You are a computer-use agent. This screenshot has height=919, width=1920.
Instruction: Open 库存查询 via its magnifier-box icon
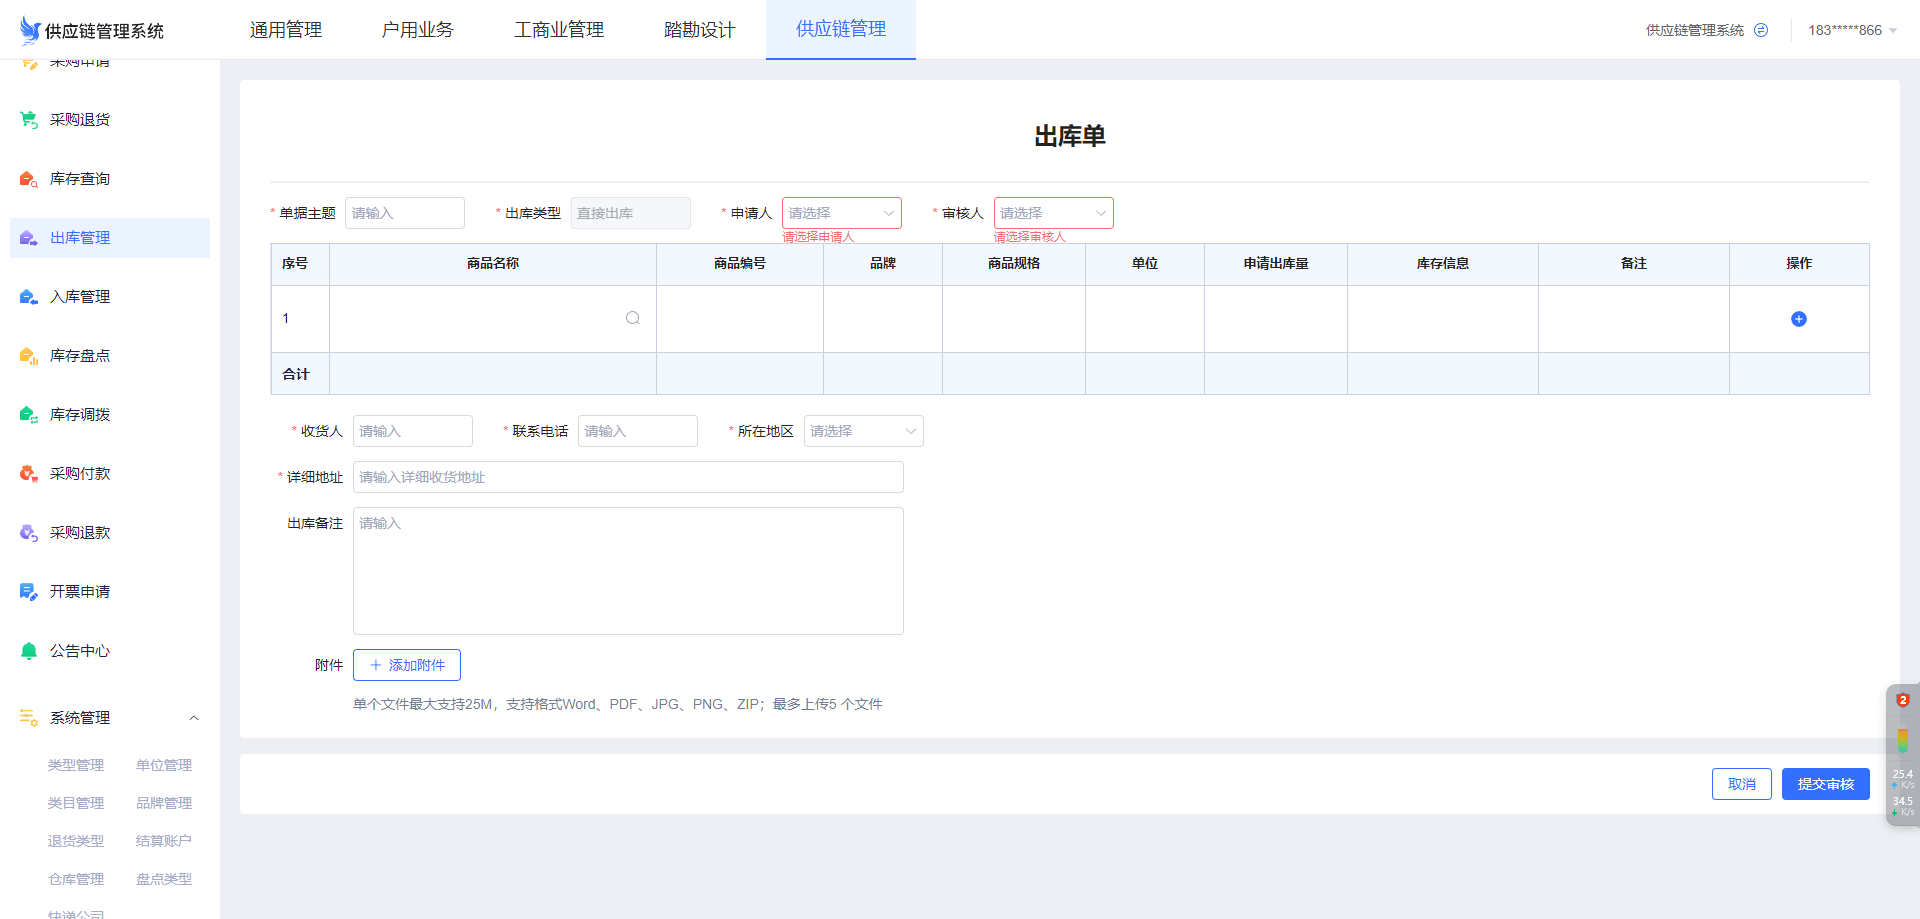[x=27, y=178]
